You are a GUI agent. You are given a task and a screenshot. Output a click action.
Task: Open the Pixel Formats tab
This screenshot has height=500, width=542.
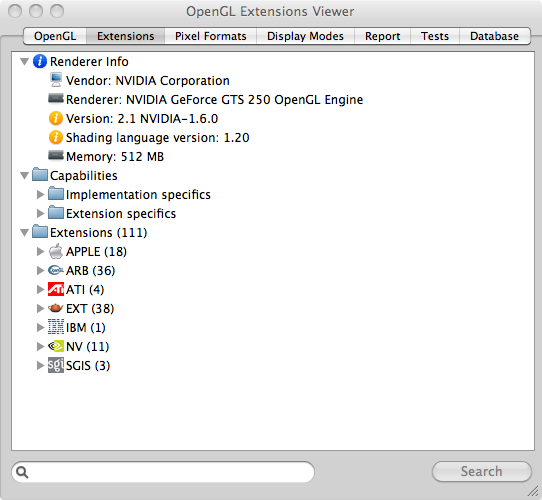[211, 36]
